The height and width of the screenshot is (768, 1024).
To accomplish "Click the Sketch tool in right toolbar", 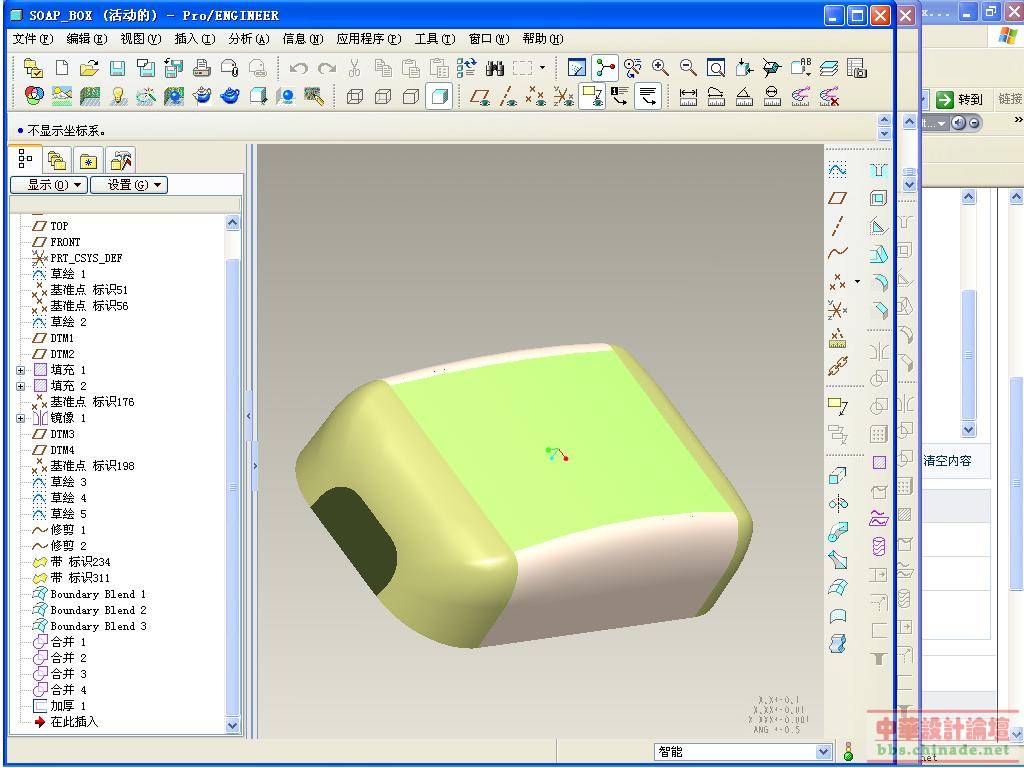I will [x=838, y=170].
